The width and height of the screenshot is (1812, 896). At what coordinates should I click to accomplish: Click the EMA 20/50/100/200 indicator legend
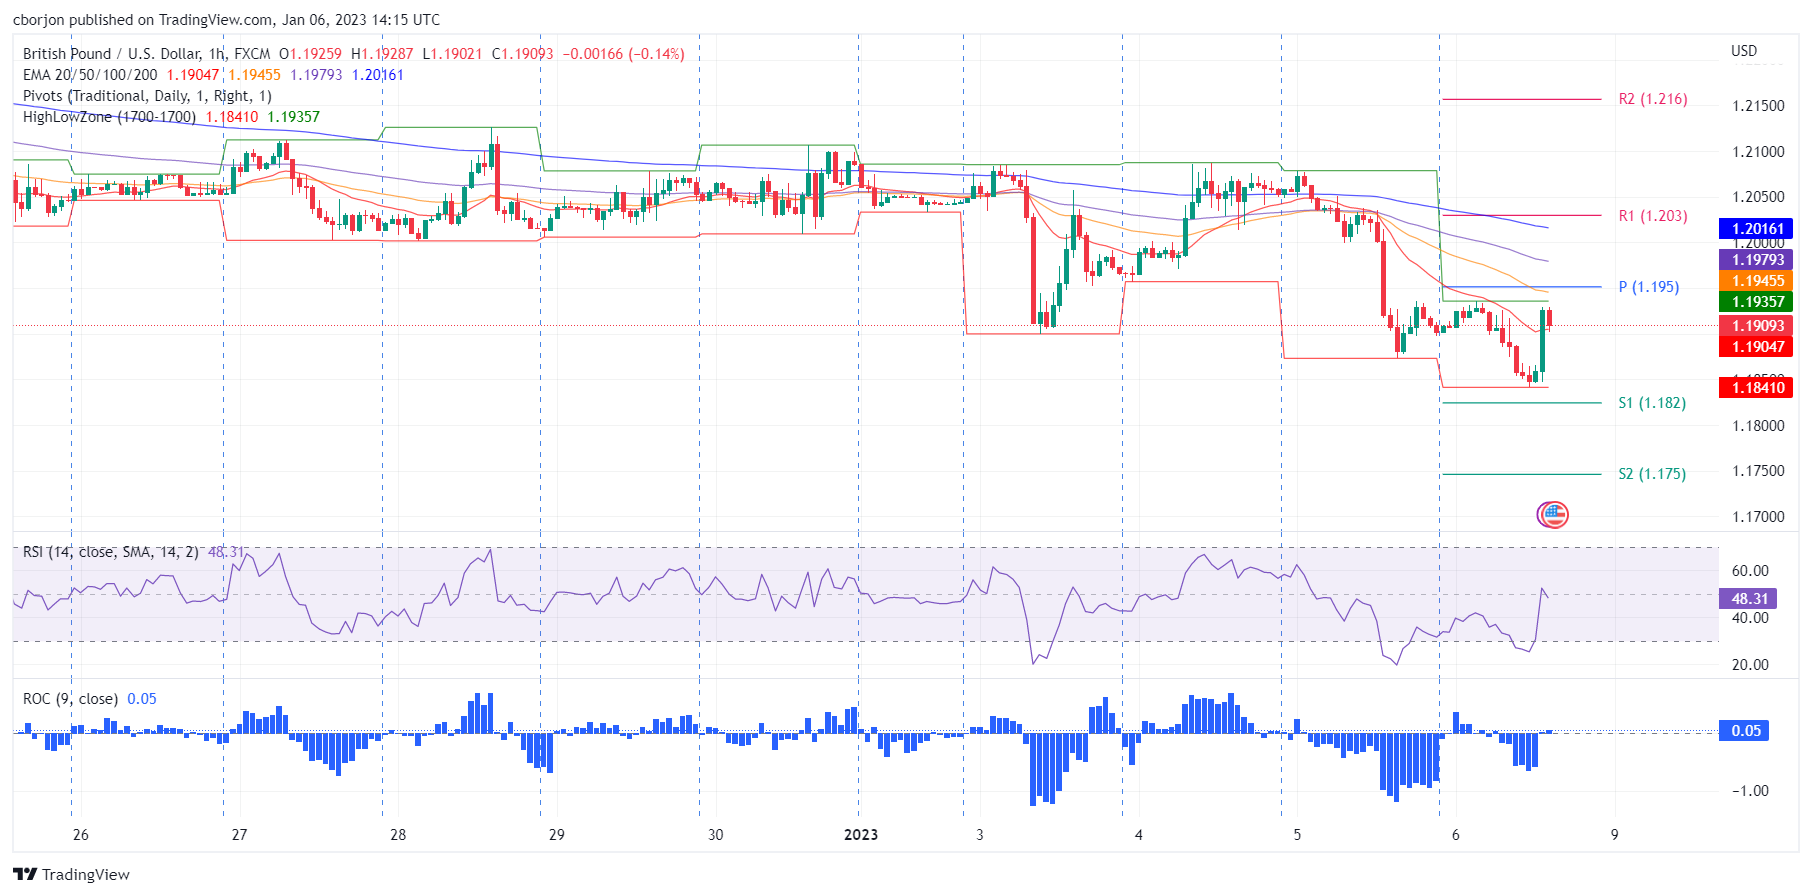(x=90, y=75)
